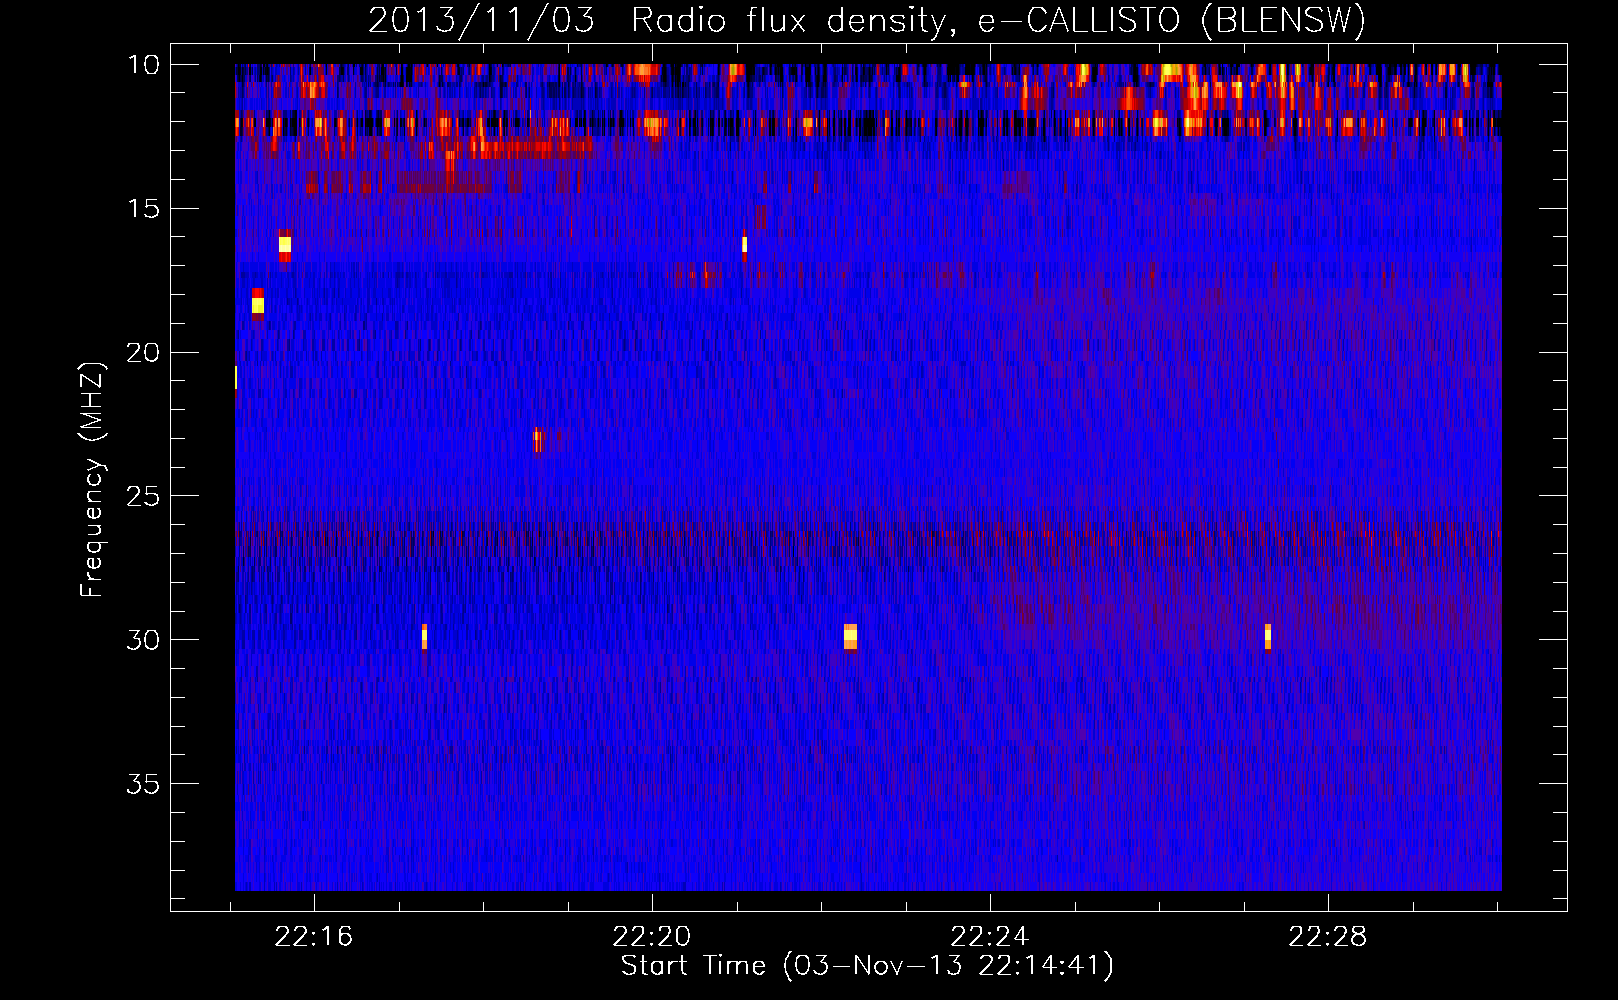
Task: Click the 22:24 time axis label
Action: pyautogui.click(x=990, y=937)
